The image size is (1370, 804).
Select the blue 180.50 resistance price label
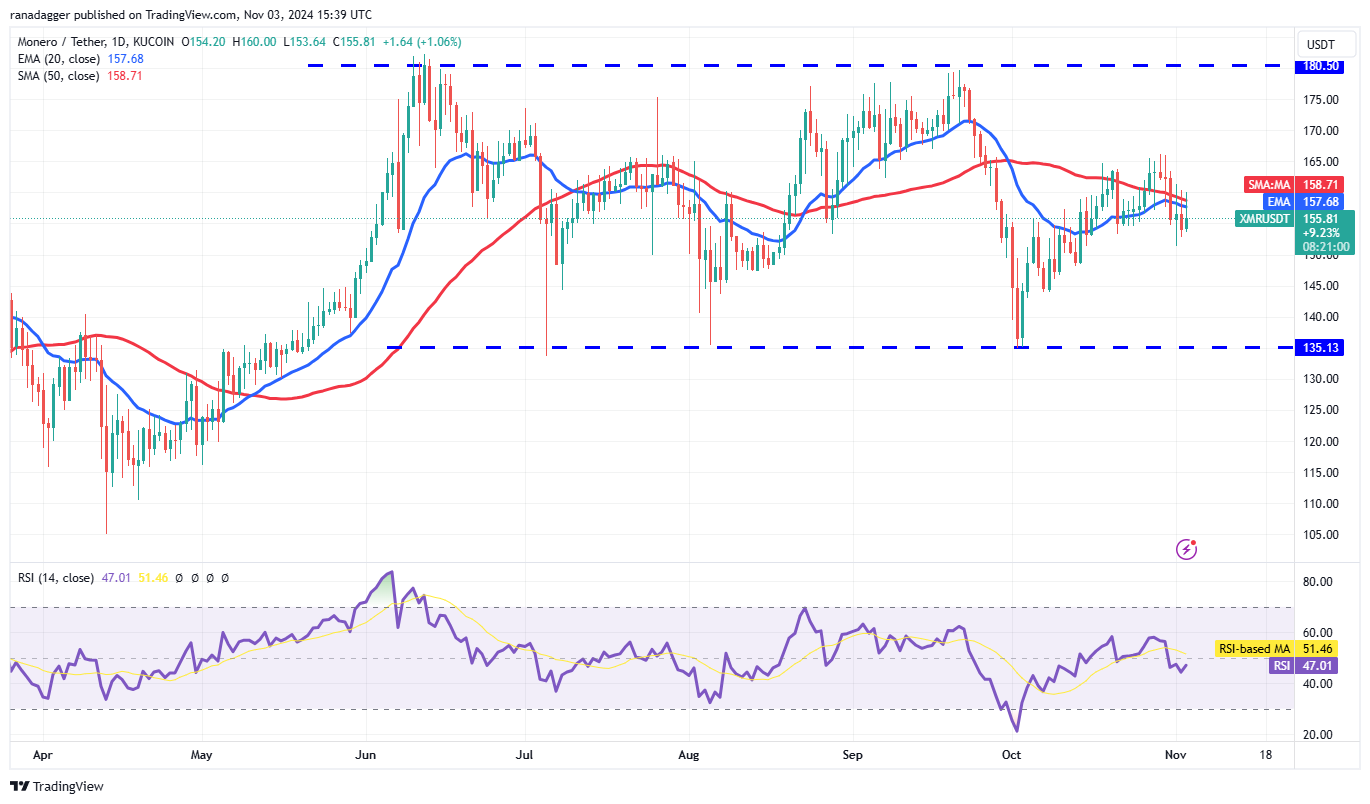[1322, 66]
